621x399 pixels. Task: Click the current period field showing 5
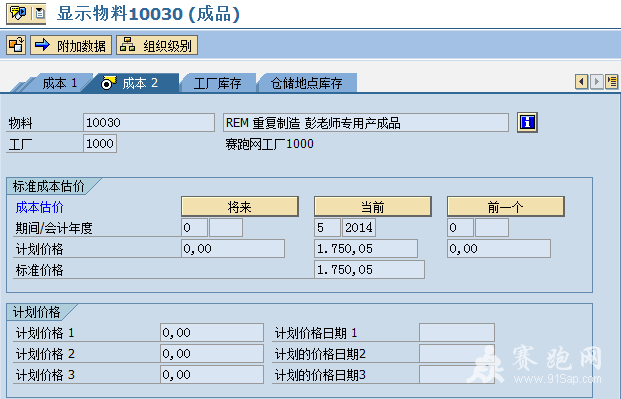[327, 227]
